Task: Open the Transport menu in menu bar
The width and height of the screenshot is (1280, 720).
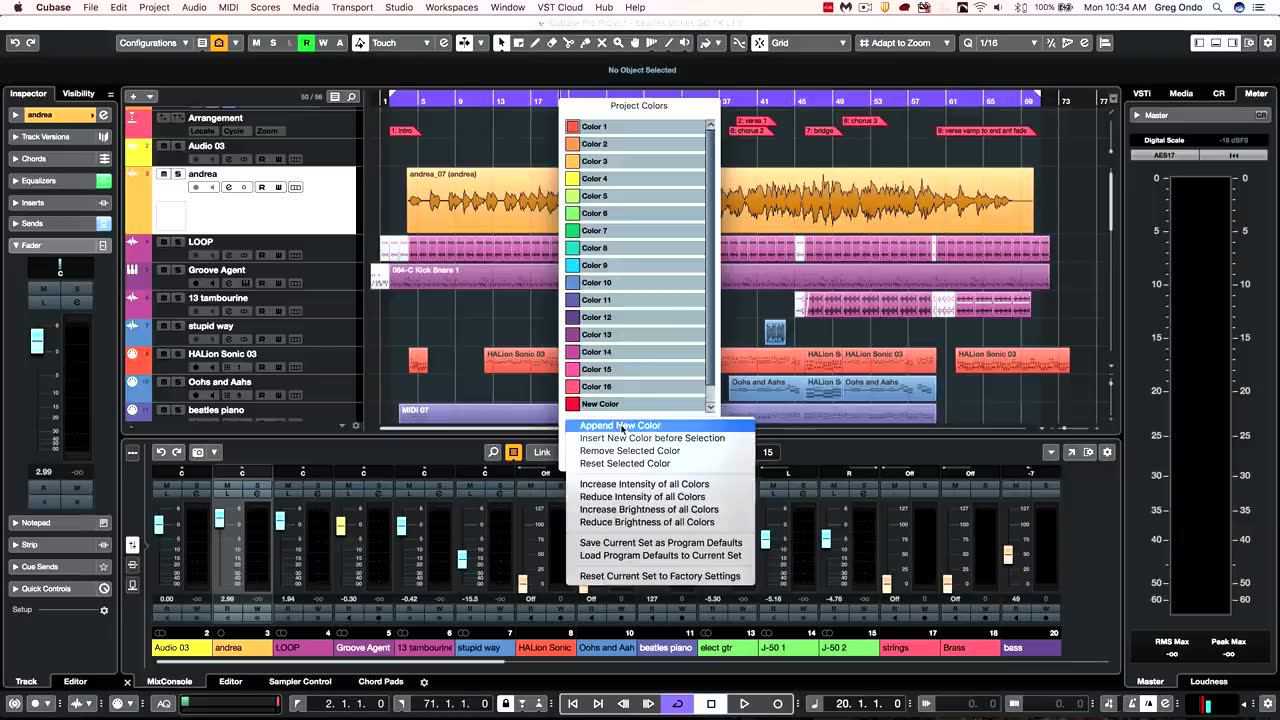Action: tap(351, 7)
